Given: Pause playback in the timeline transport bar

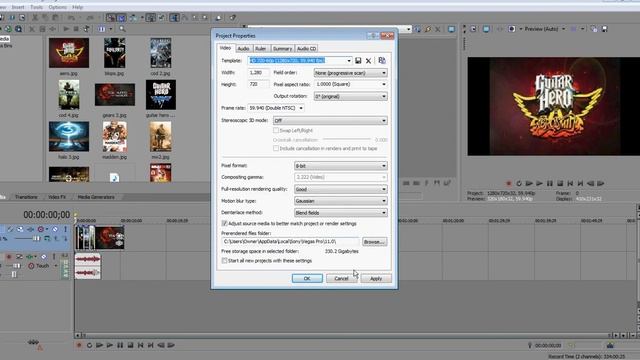Looking at the screenshot, I should pyautogui.click(x=120, y=345).
